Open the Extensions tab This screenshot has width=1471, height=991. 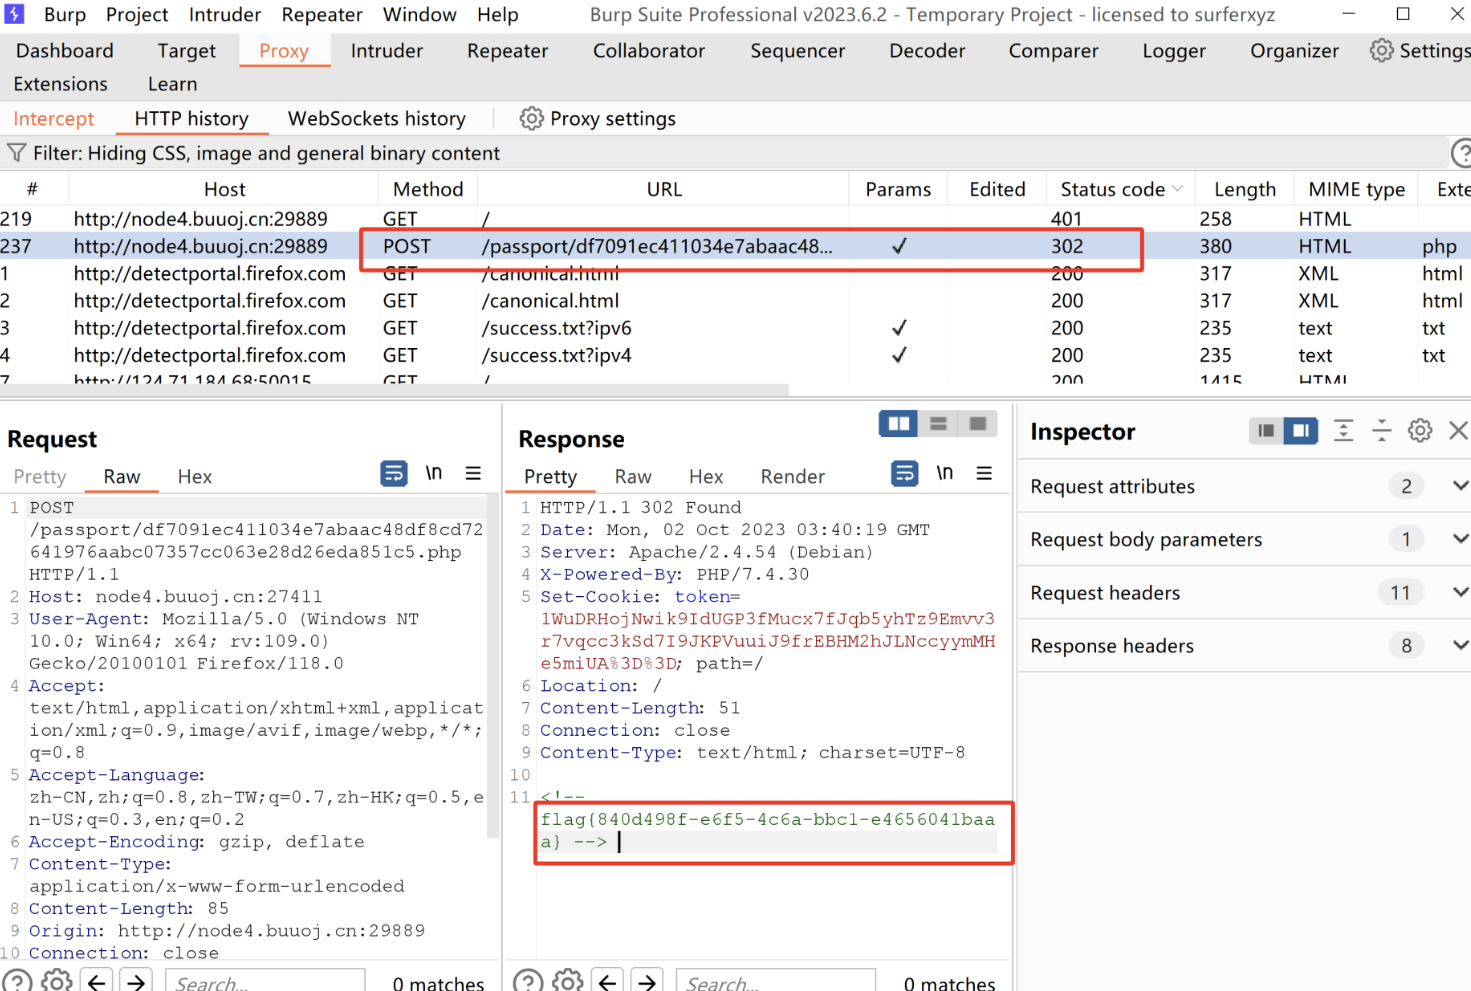point(60,84)
